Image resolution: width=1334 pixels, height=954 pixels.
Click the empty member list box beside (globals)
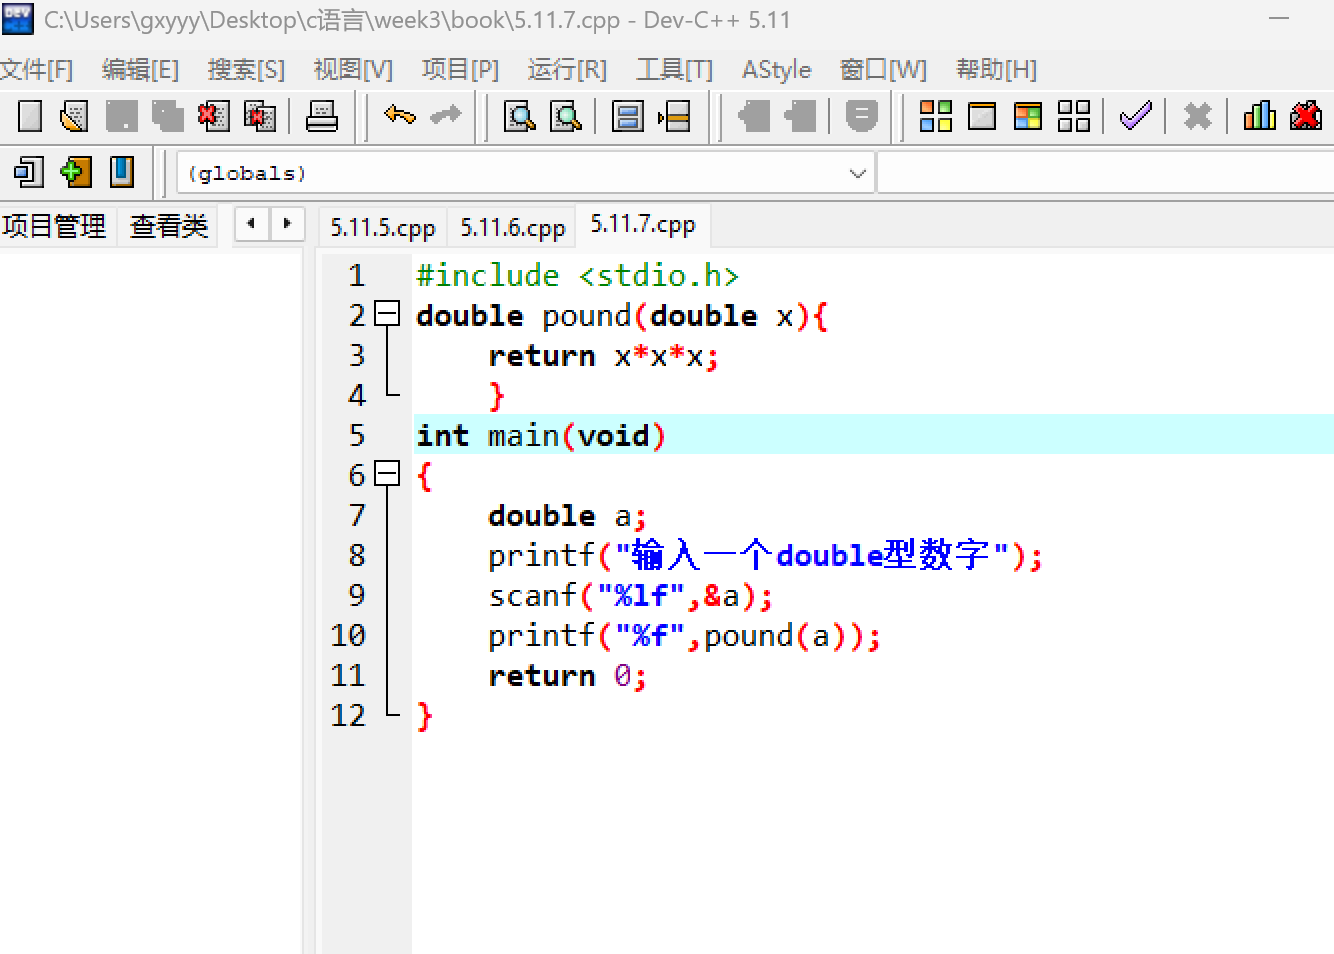(x=1106, y=173)
